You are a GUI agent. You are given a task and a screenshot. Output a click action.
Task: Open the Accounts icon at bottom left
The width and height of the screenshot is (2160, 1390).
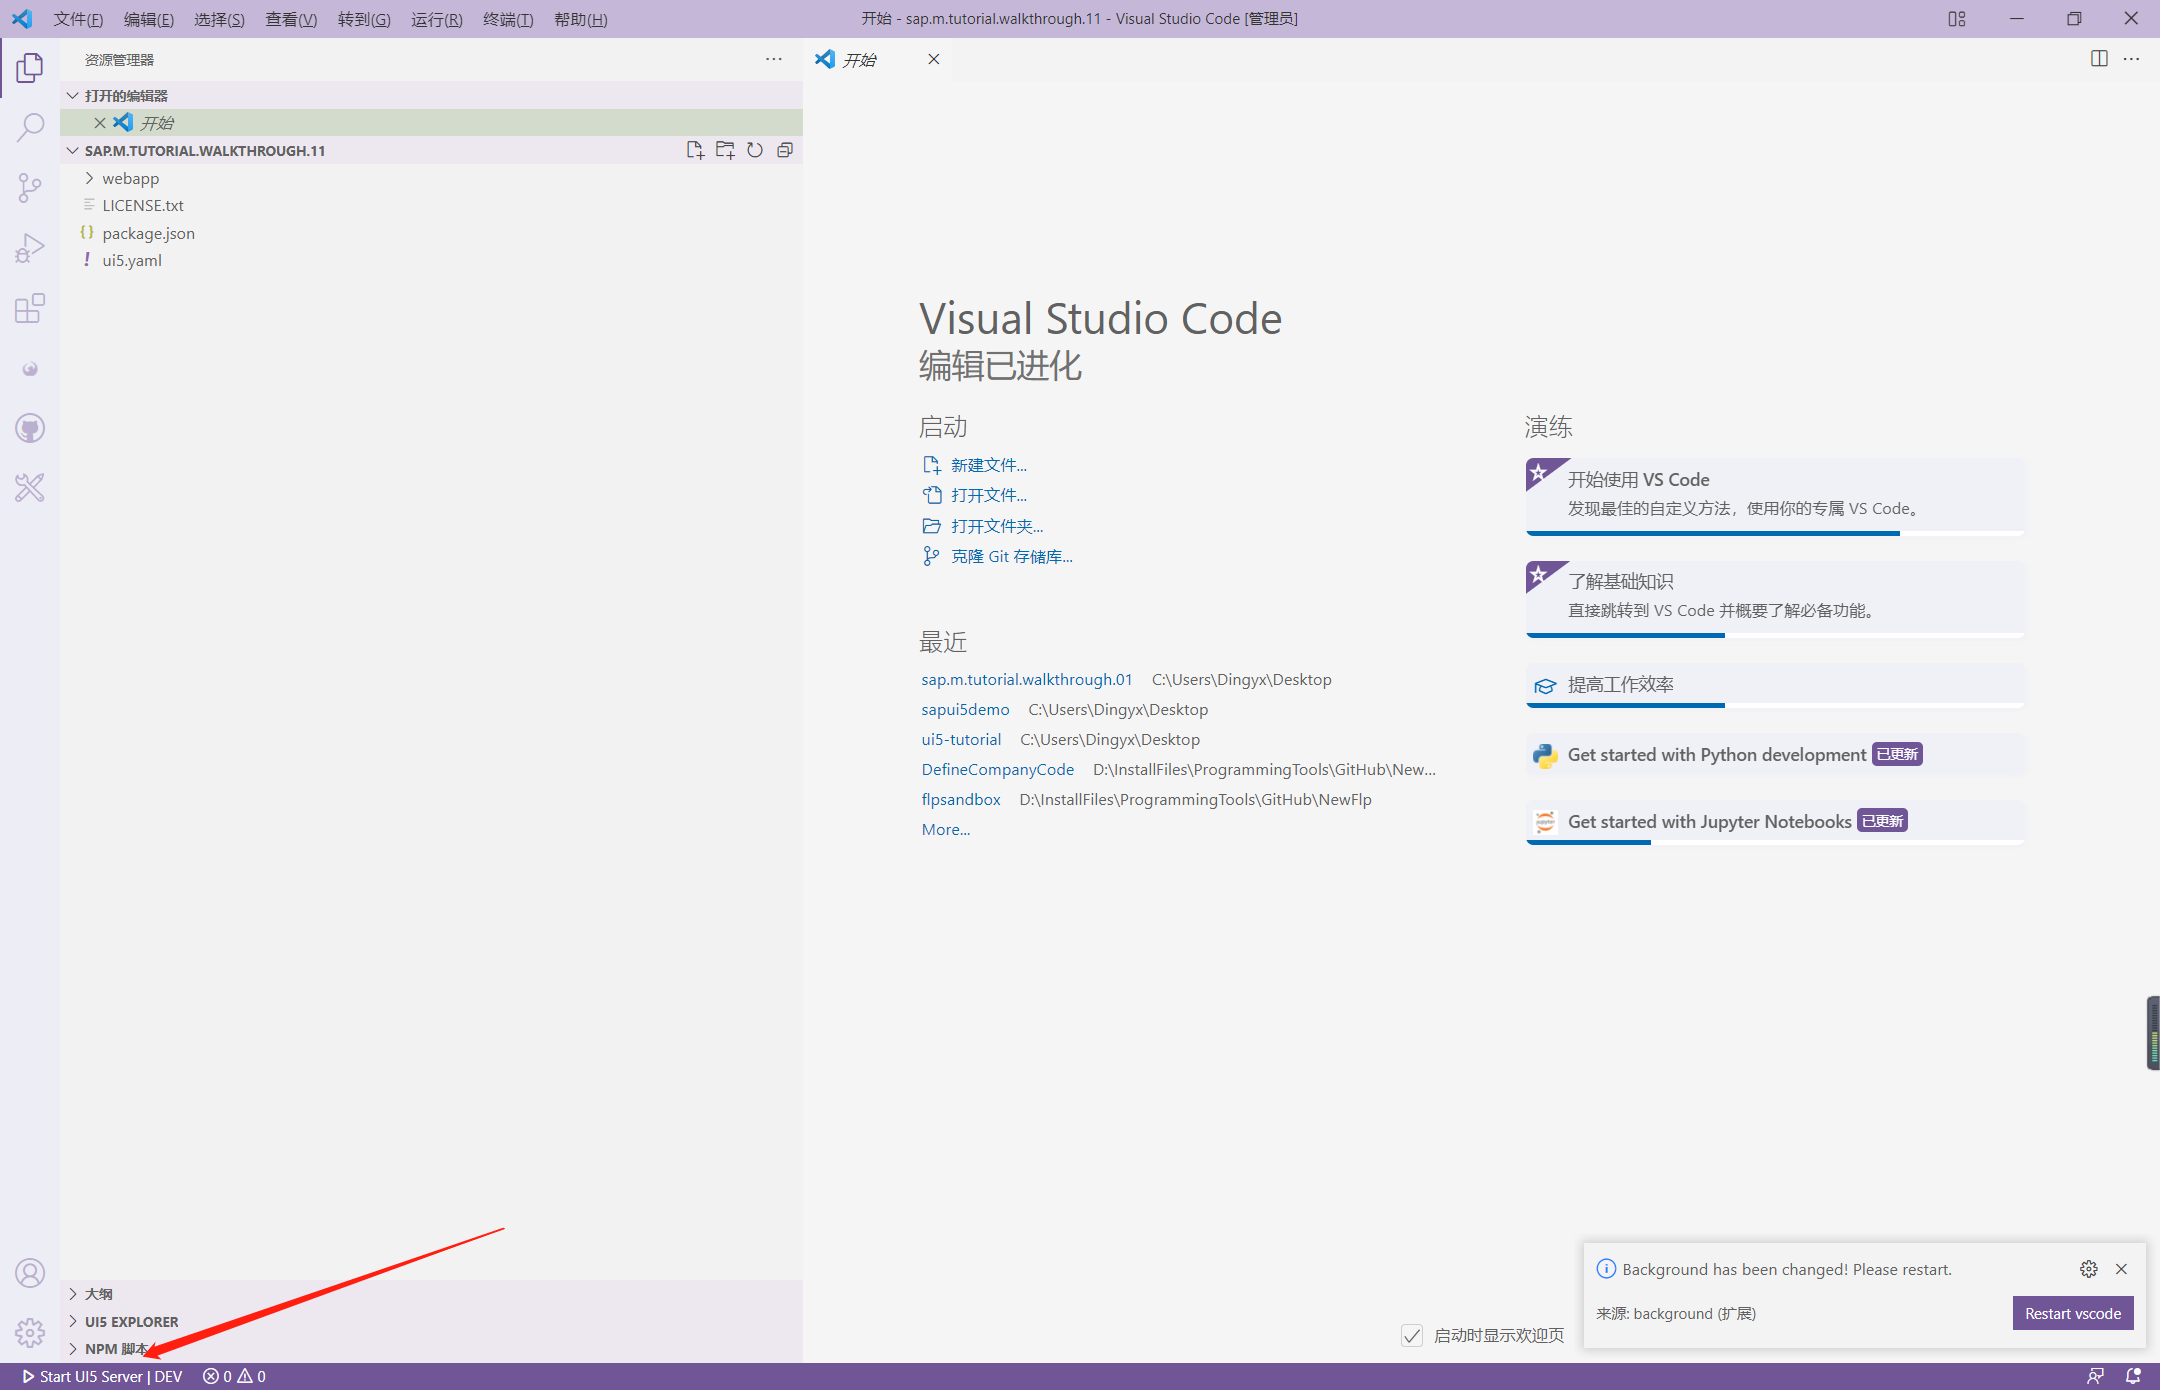point(30,1273)
